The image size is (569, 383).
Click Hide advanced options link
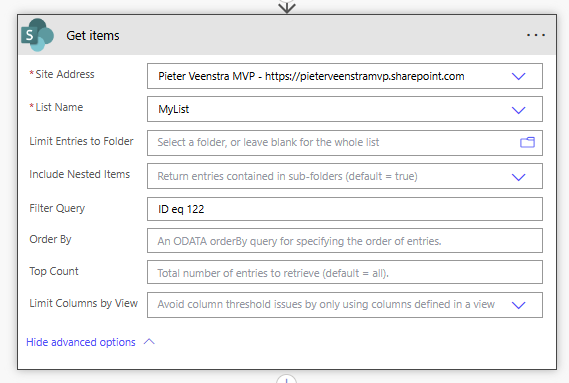pos(81,342)
